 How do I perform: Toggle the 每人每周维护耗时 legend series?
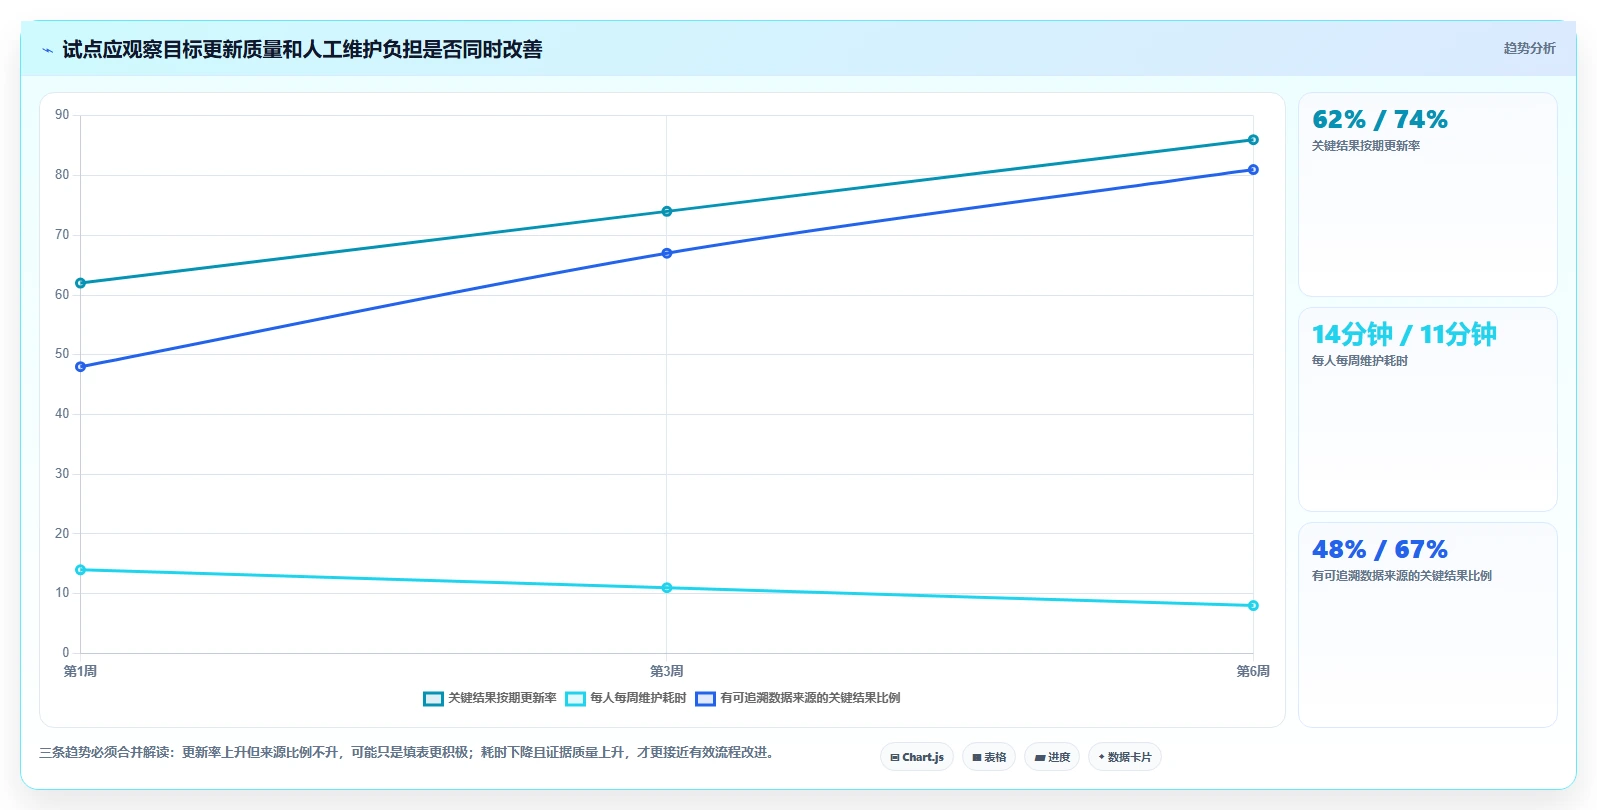[x=626, y=698]
